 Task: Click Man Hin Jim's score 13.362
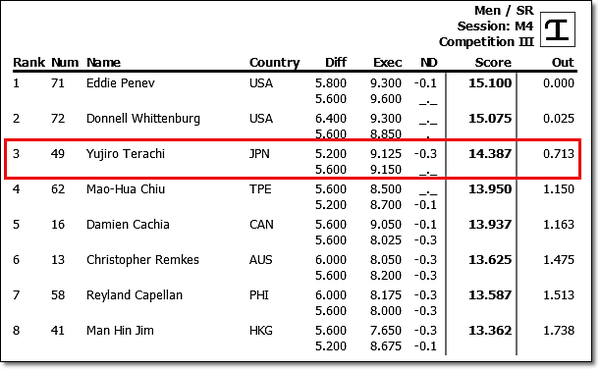[x=490, y=331]
